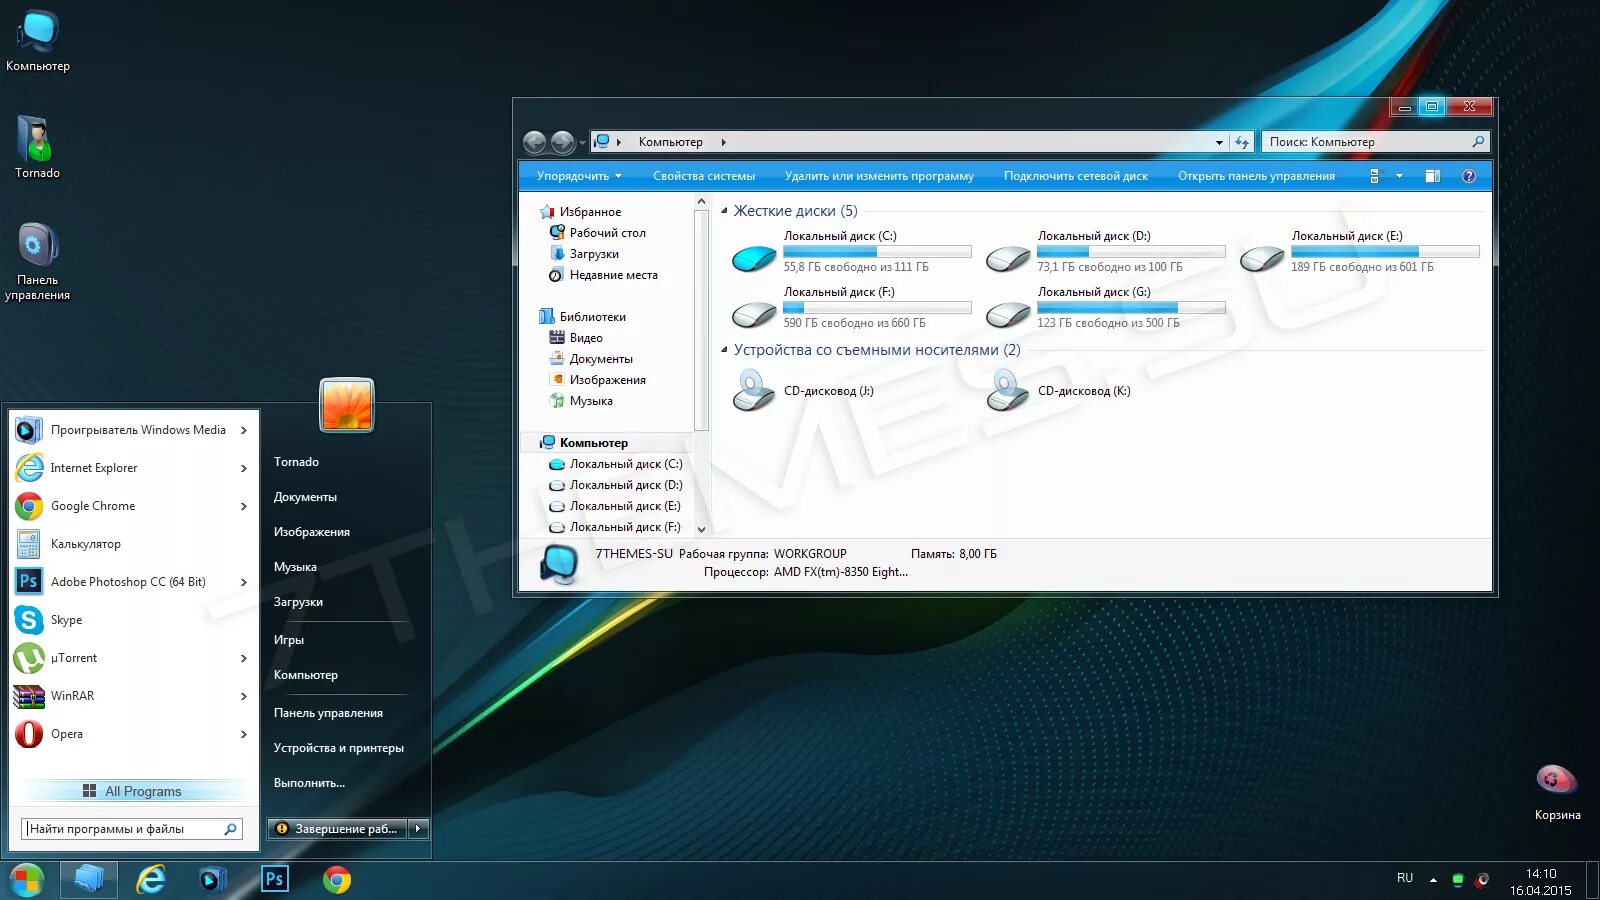Screen dimensions: 1600x900
Task: Open the address bar history dropdown
Action: pyautogui.click(x=1219, y=142)
